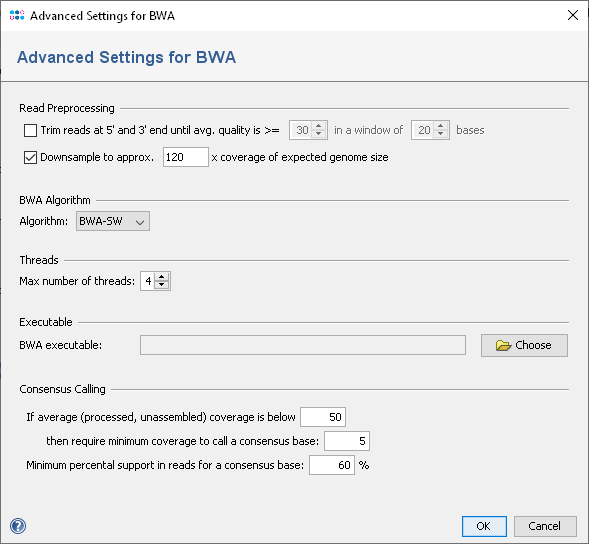Click the folder icon on Choose button
The width and height of the screenshot is (589, 544).
point(503,345)
